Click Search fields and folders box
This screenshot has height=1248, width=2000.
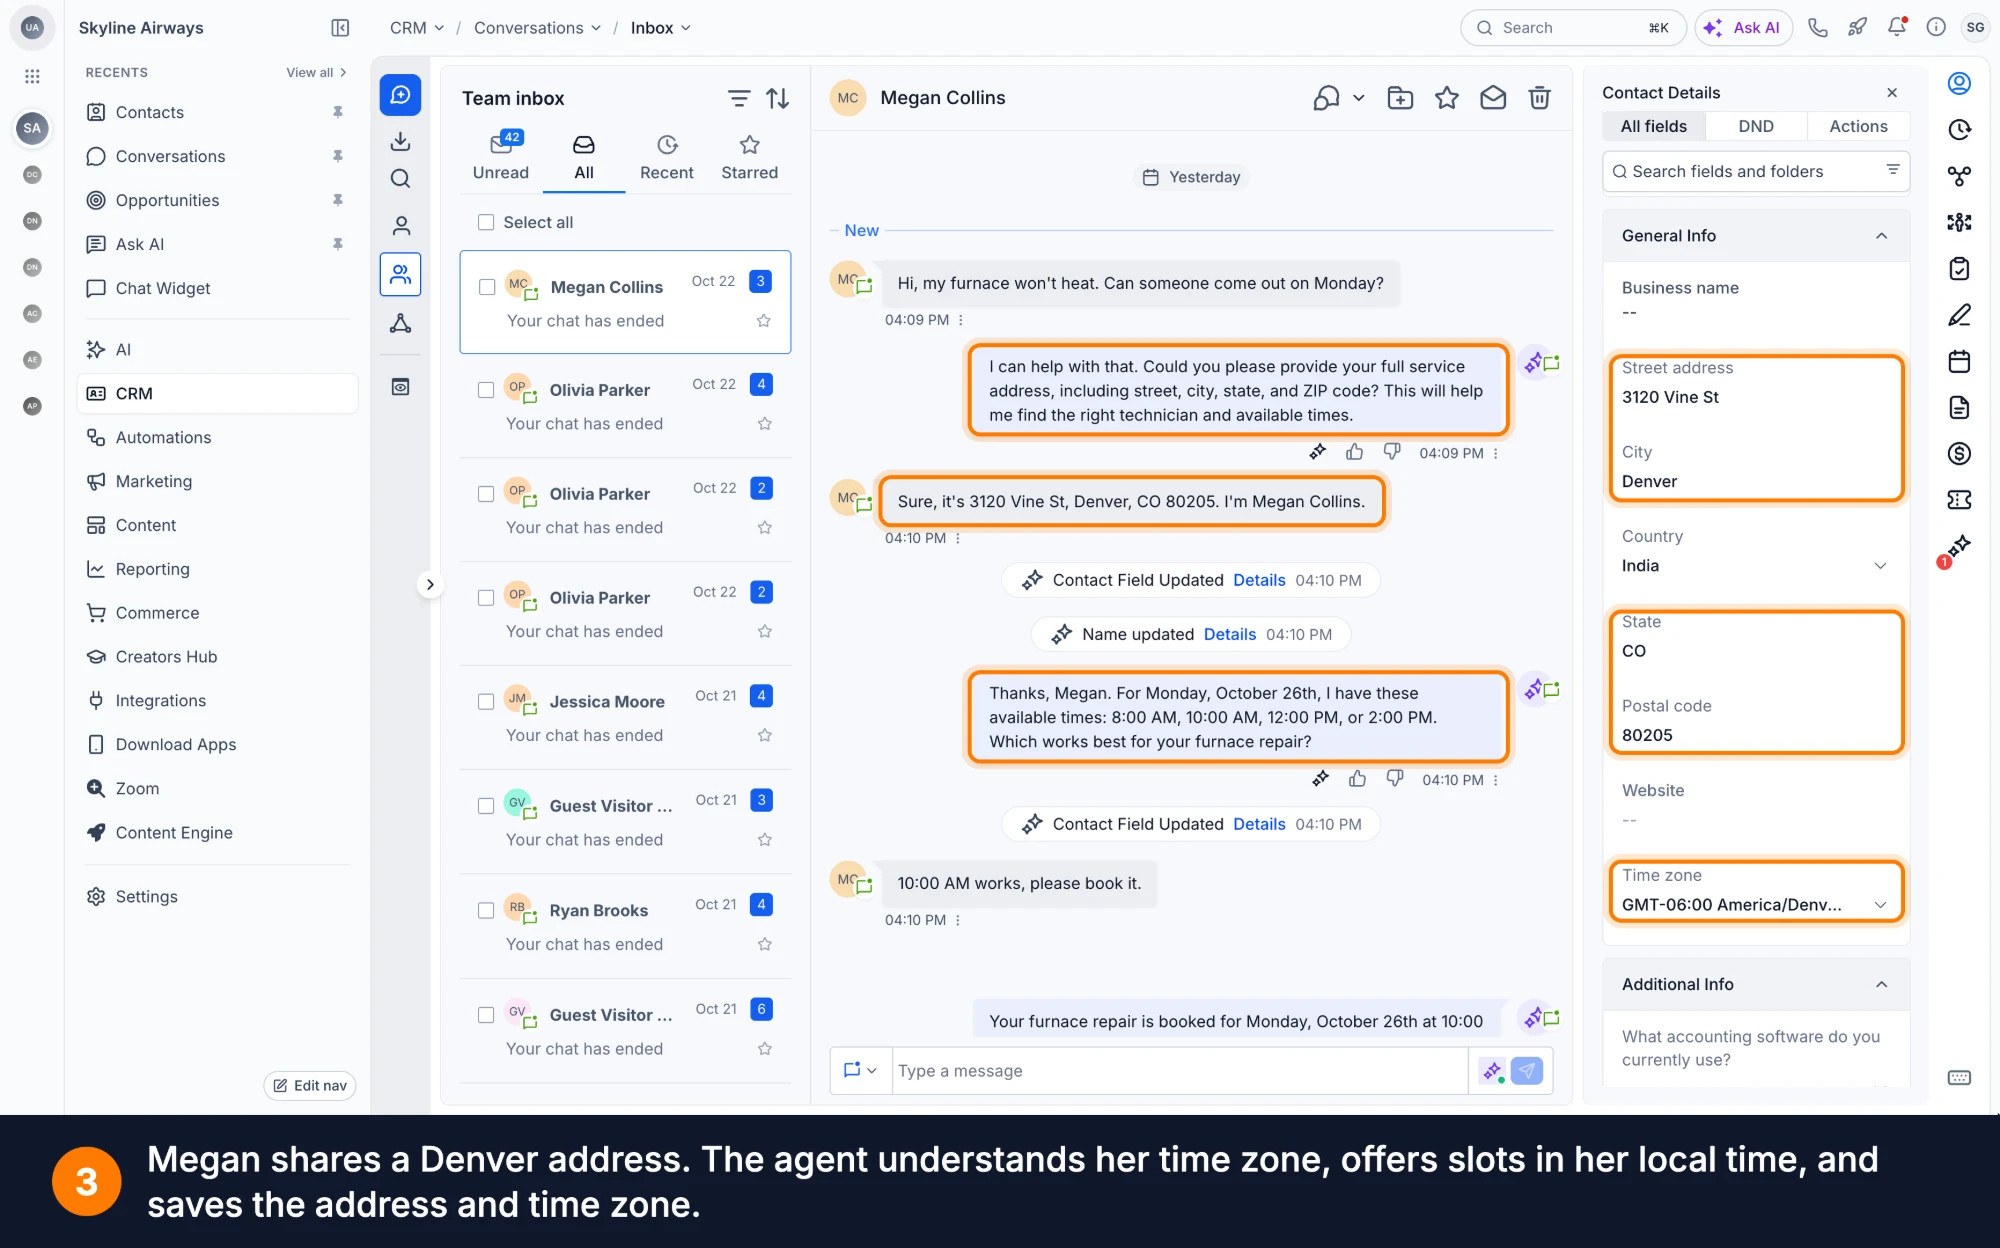[x=1756, y=172]
